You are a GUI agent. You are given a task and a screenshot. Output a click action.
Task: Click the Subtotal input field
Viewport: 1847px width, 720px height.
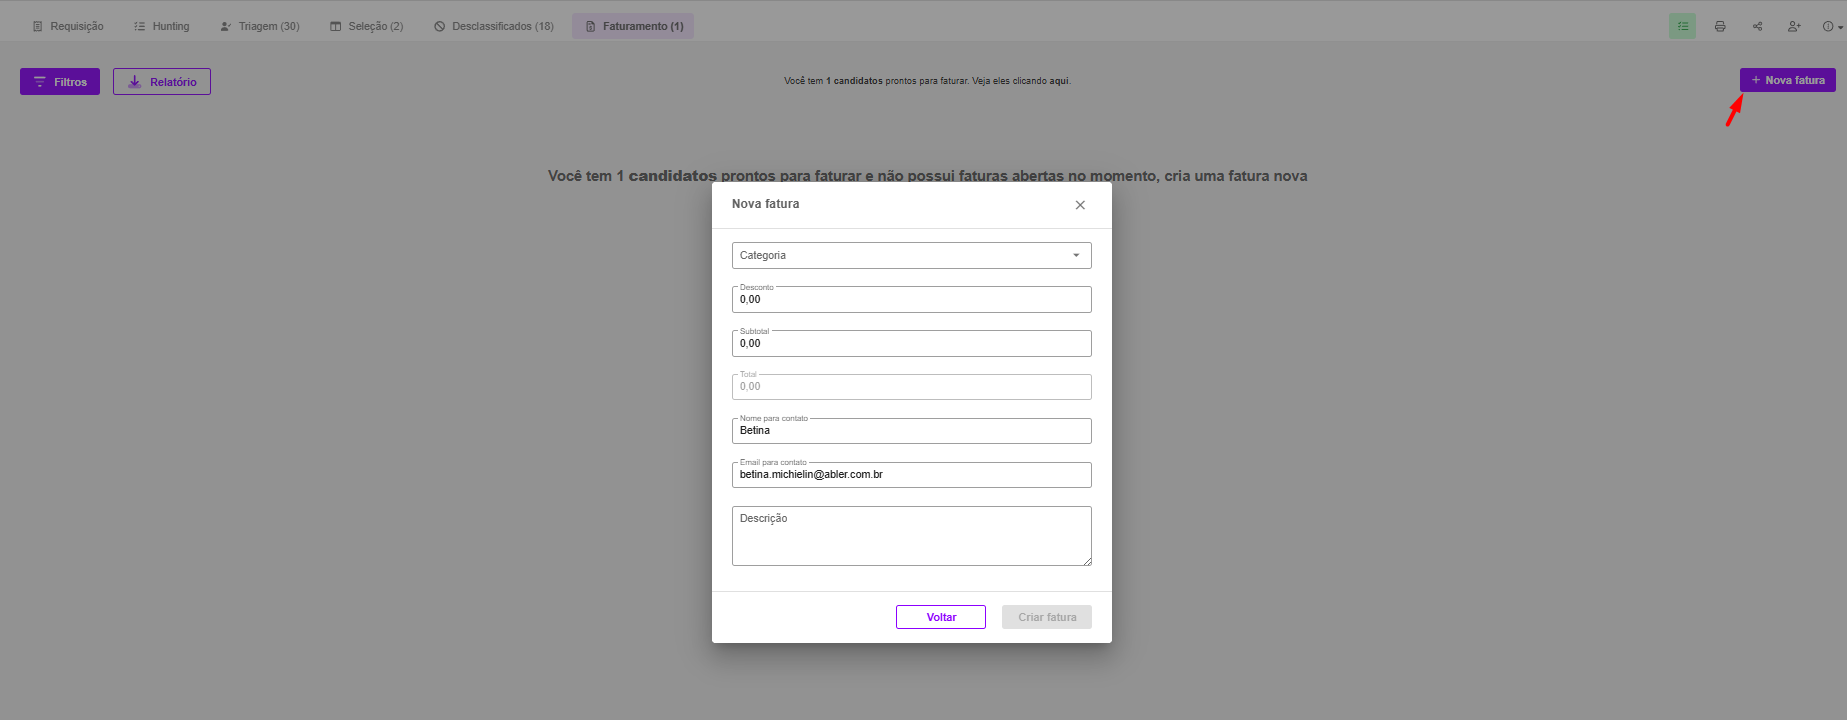pos(912,343)
